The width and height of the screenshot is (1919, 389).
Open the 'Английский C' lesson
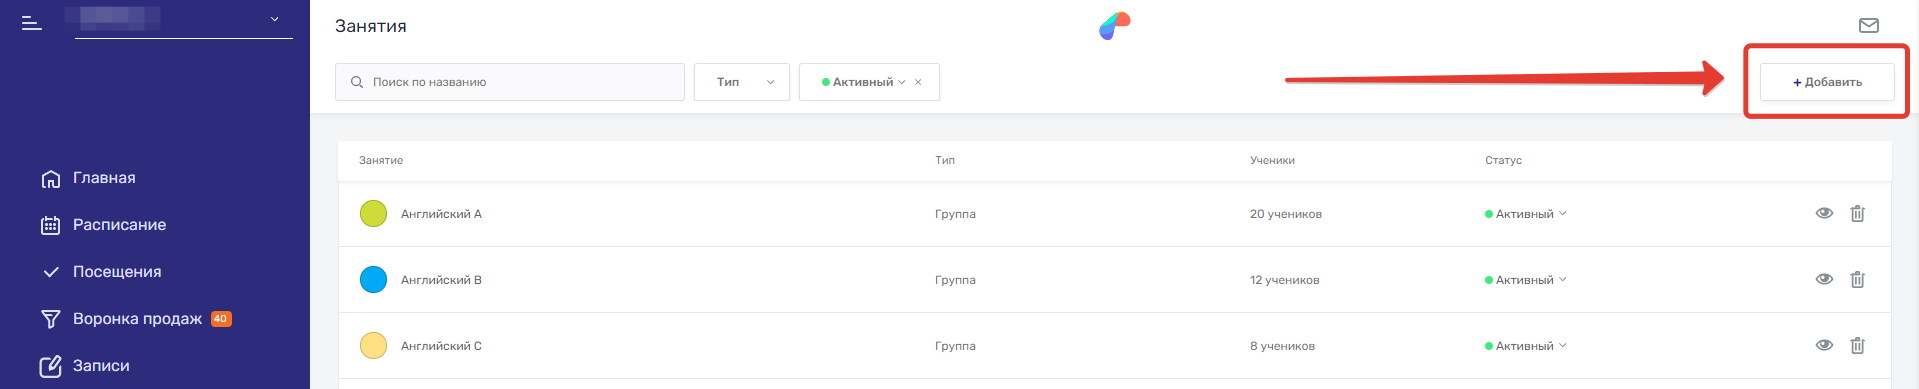pyautogui.click(x=441, y=346)
